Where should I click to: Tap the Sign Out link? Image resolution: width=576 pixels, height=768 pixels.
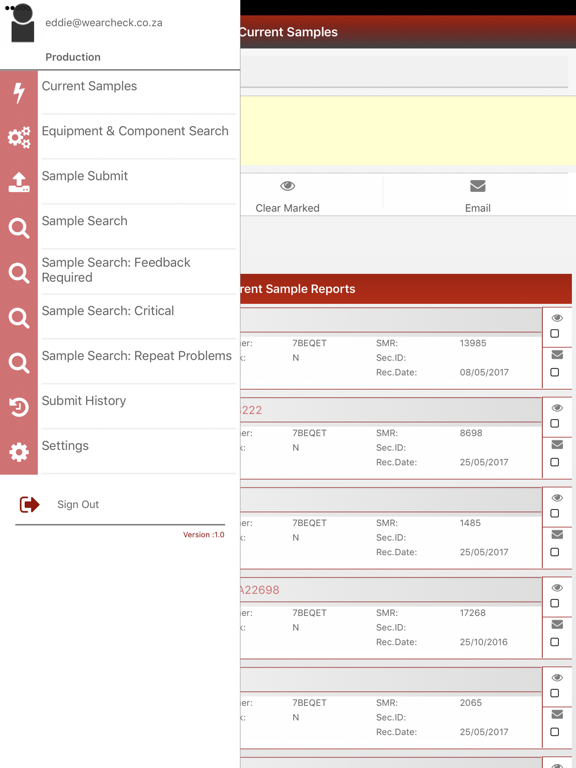pos(78,504)
